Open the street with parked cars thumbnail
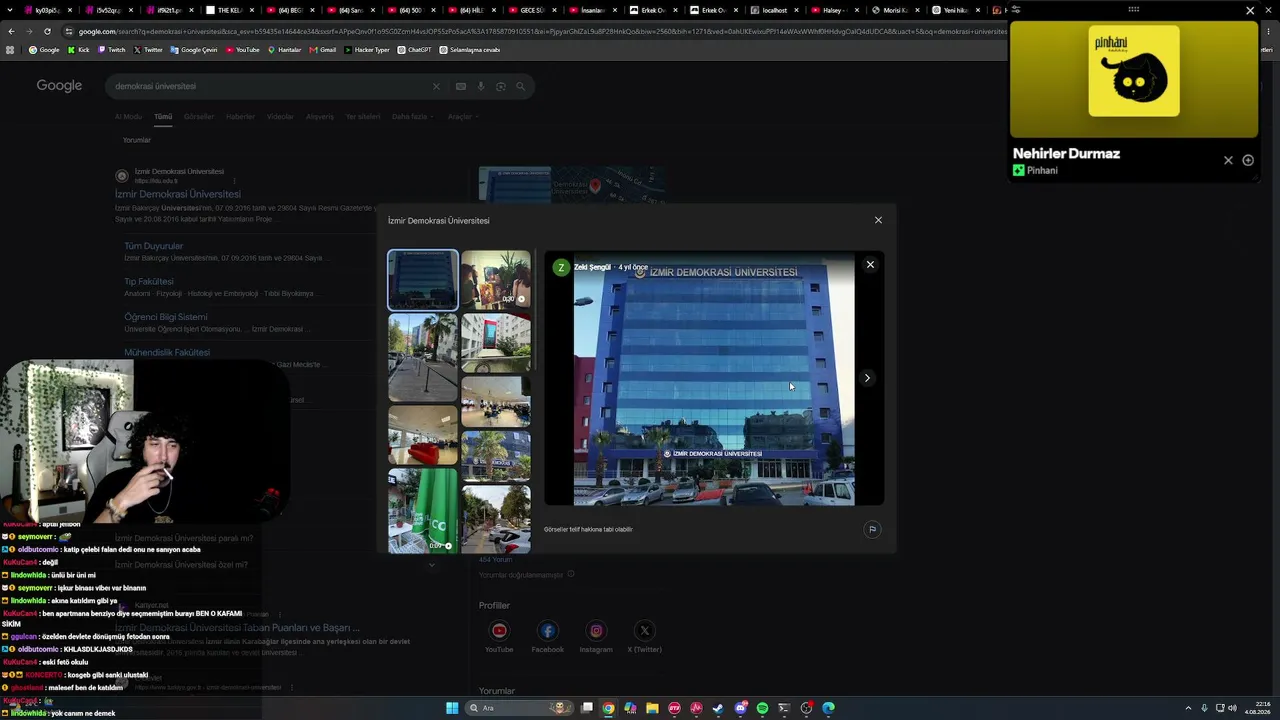Viewport: 1280px width, 720px height. click(496, 519)
